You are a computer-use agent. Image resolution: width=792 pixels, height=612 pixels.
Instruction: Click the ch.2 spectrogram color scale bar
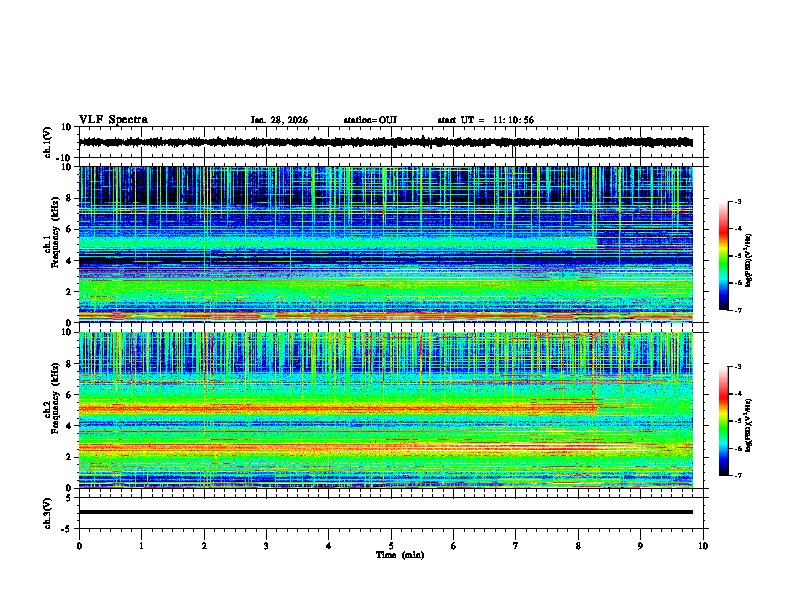point(723,421)
